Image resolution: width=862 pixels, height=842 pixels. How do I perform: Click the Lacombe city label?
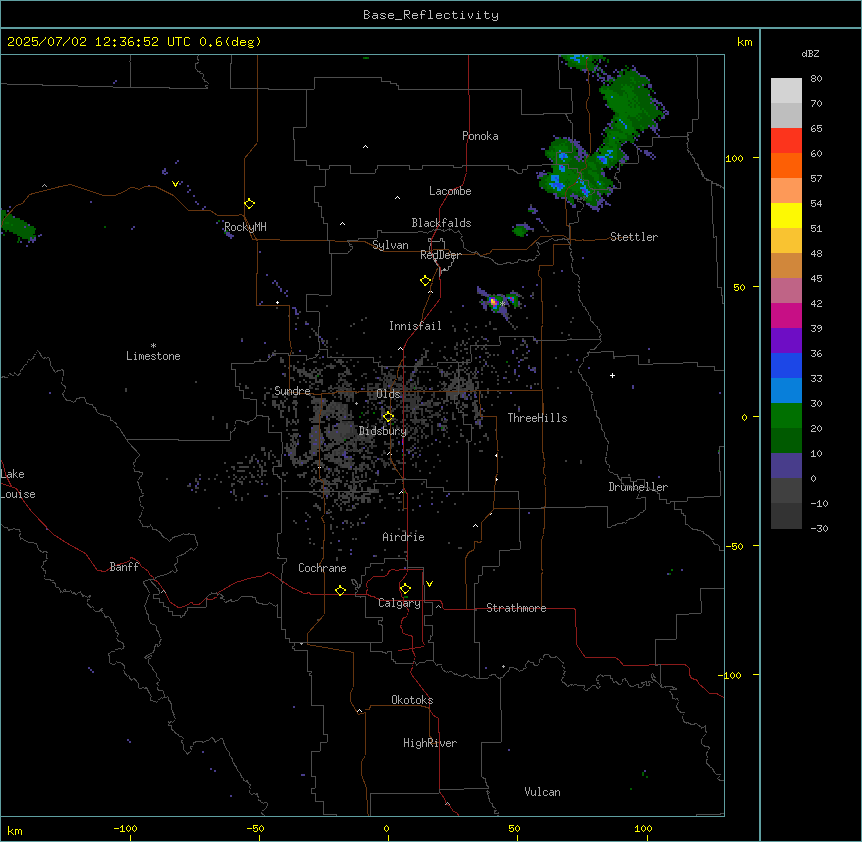tap(450, 191)
